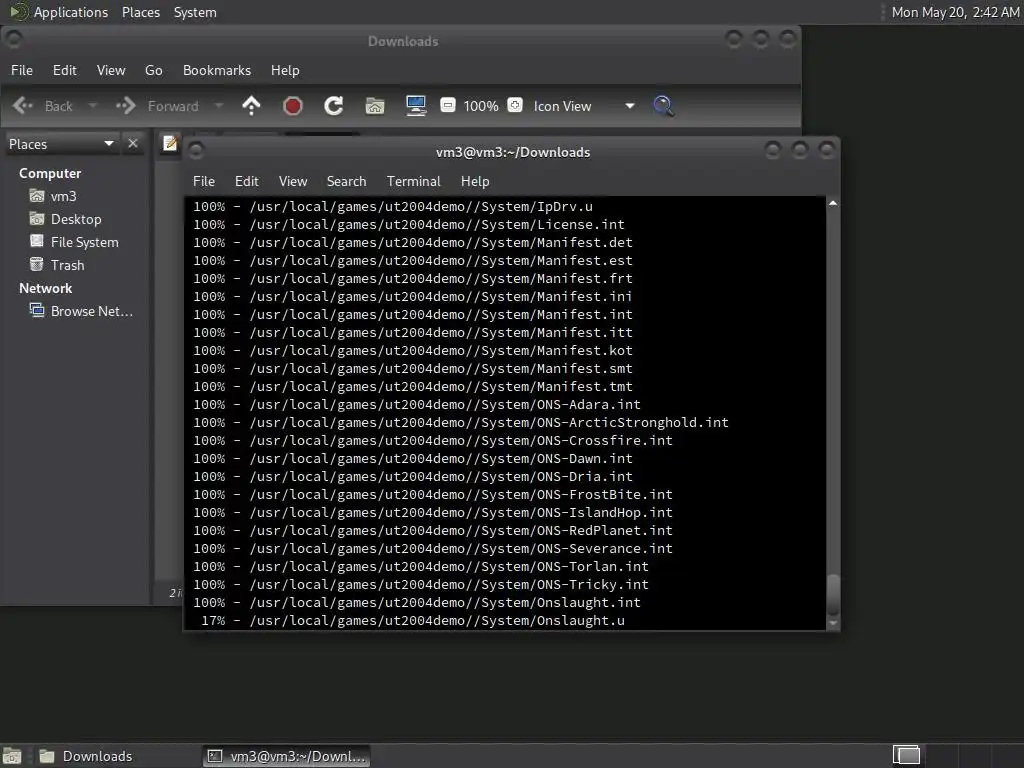The width and height of the screenshot is (1024, 768).
Task: Click terminal scrollbar up arrow
Action: point(833,203)
